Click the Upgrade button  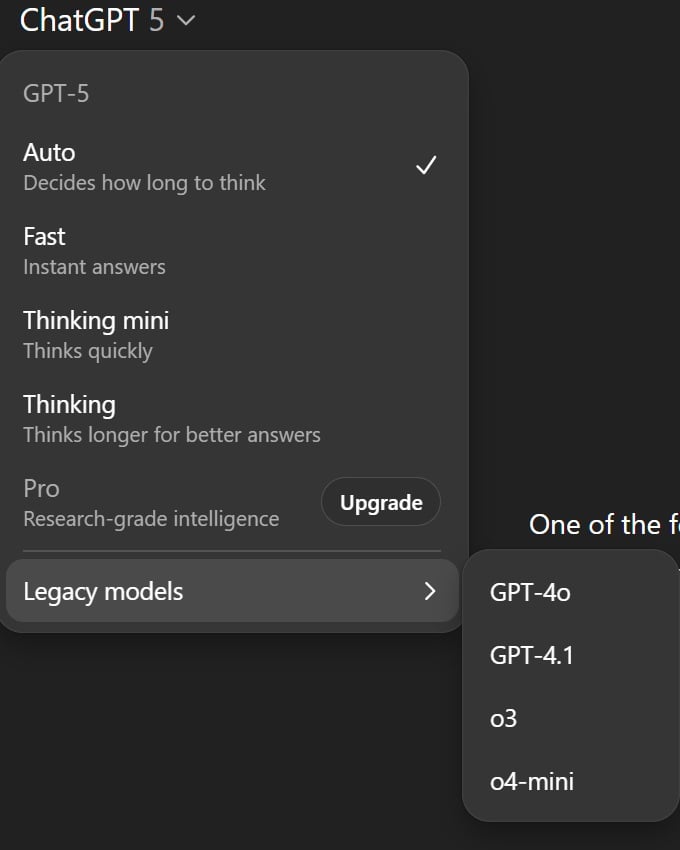point(380,502)
